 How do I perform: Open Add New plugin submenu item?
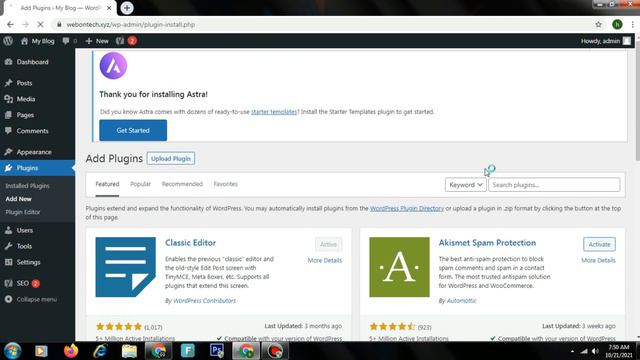[18, 199]
